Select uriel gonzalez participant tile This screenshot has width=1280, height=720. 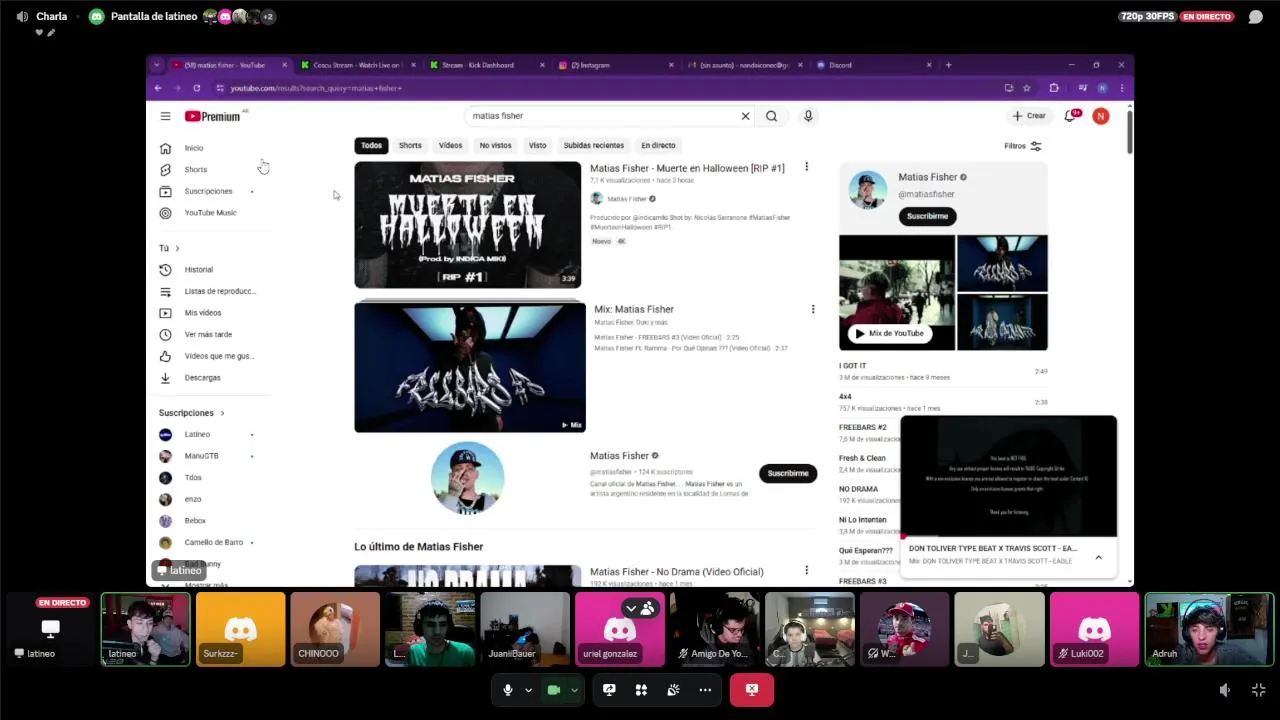click(619, 629)
